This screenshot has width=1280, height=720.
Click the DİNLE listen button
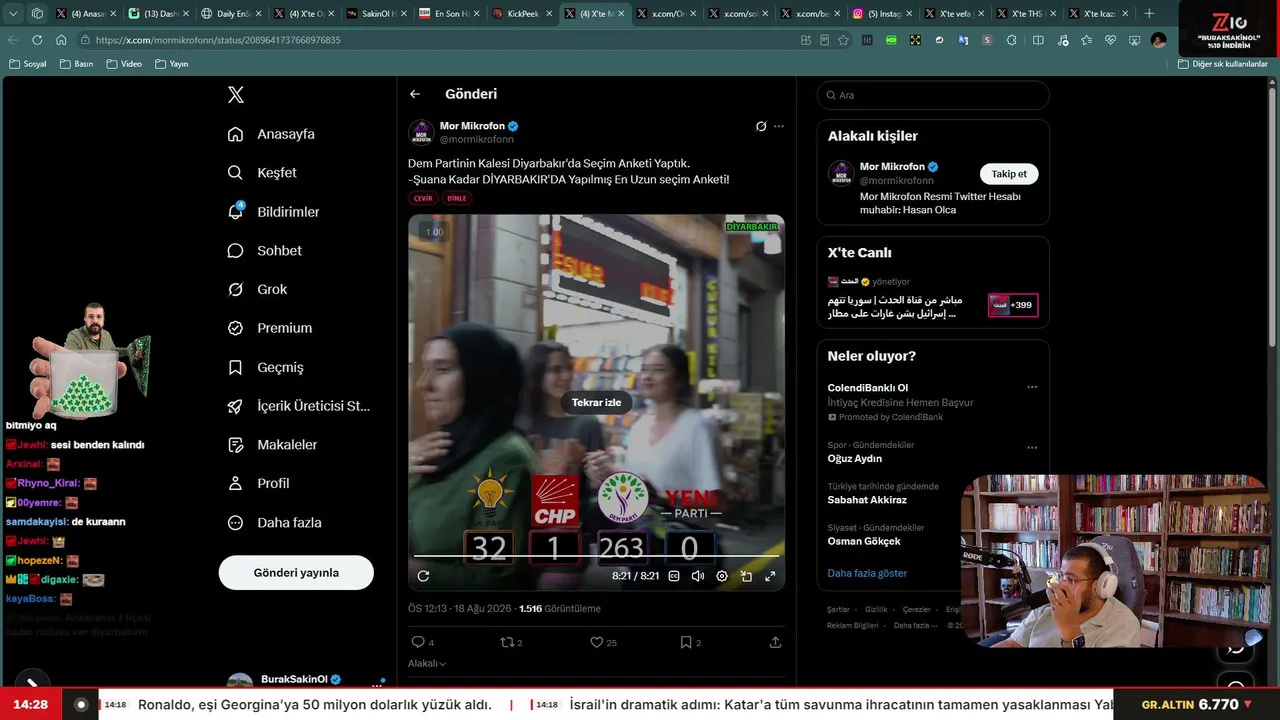457,198
